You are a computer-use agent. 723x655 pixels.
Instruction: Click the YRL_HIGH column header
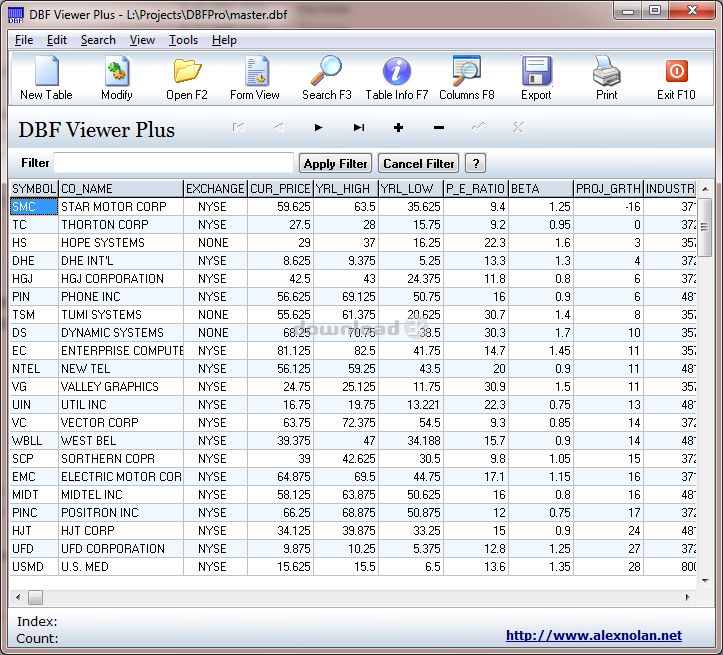point(346,189)
